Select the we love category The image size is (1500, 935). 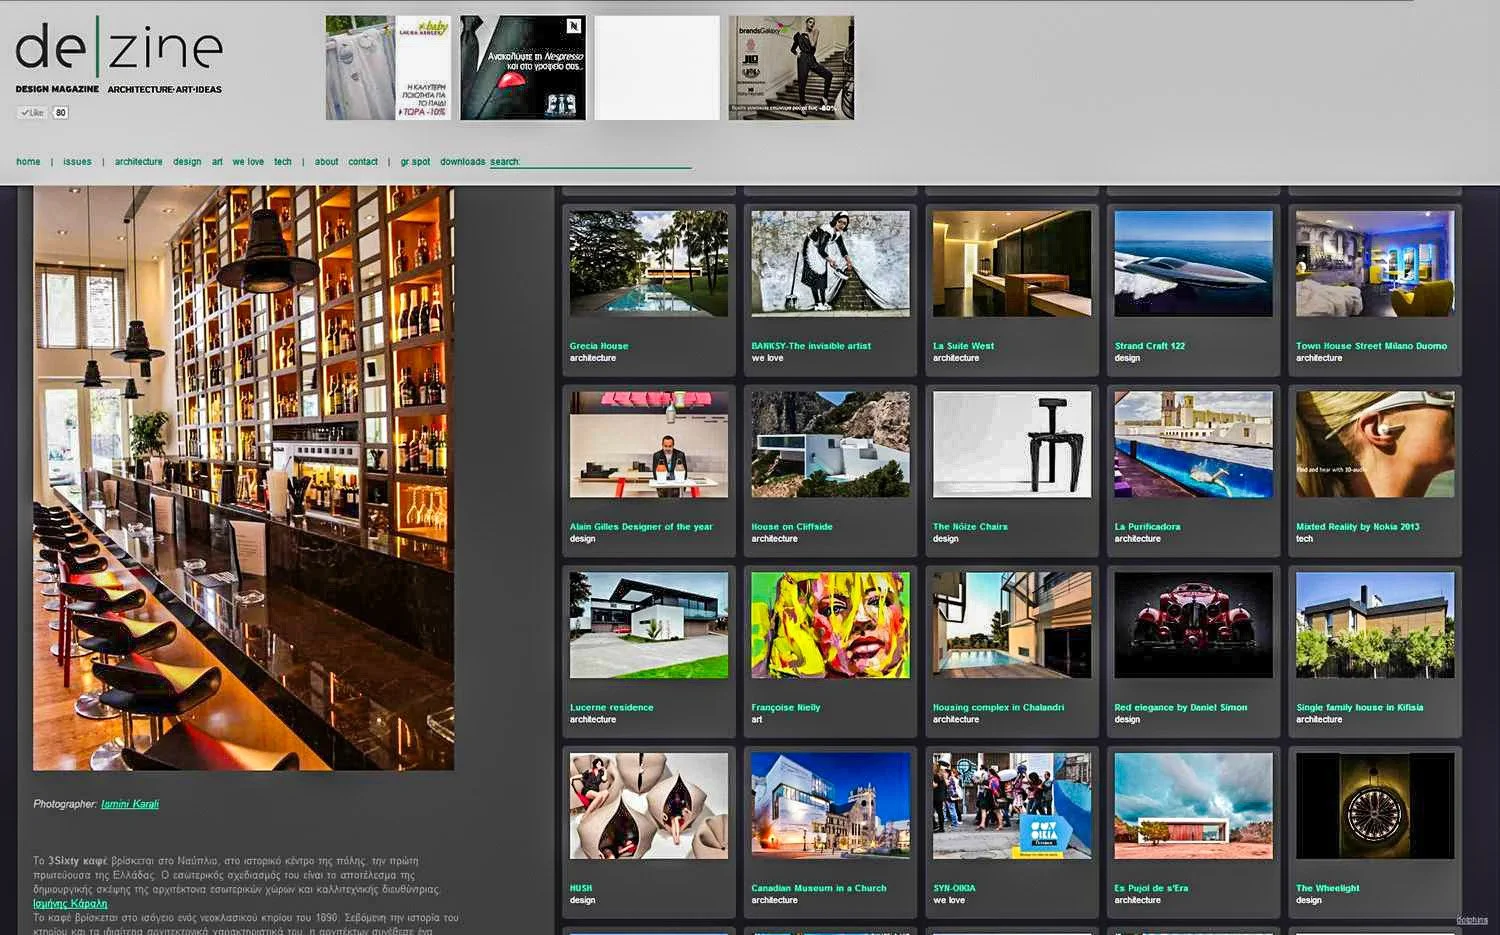(248, 162)
